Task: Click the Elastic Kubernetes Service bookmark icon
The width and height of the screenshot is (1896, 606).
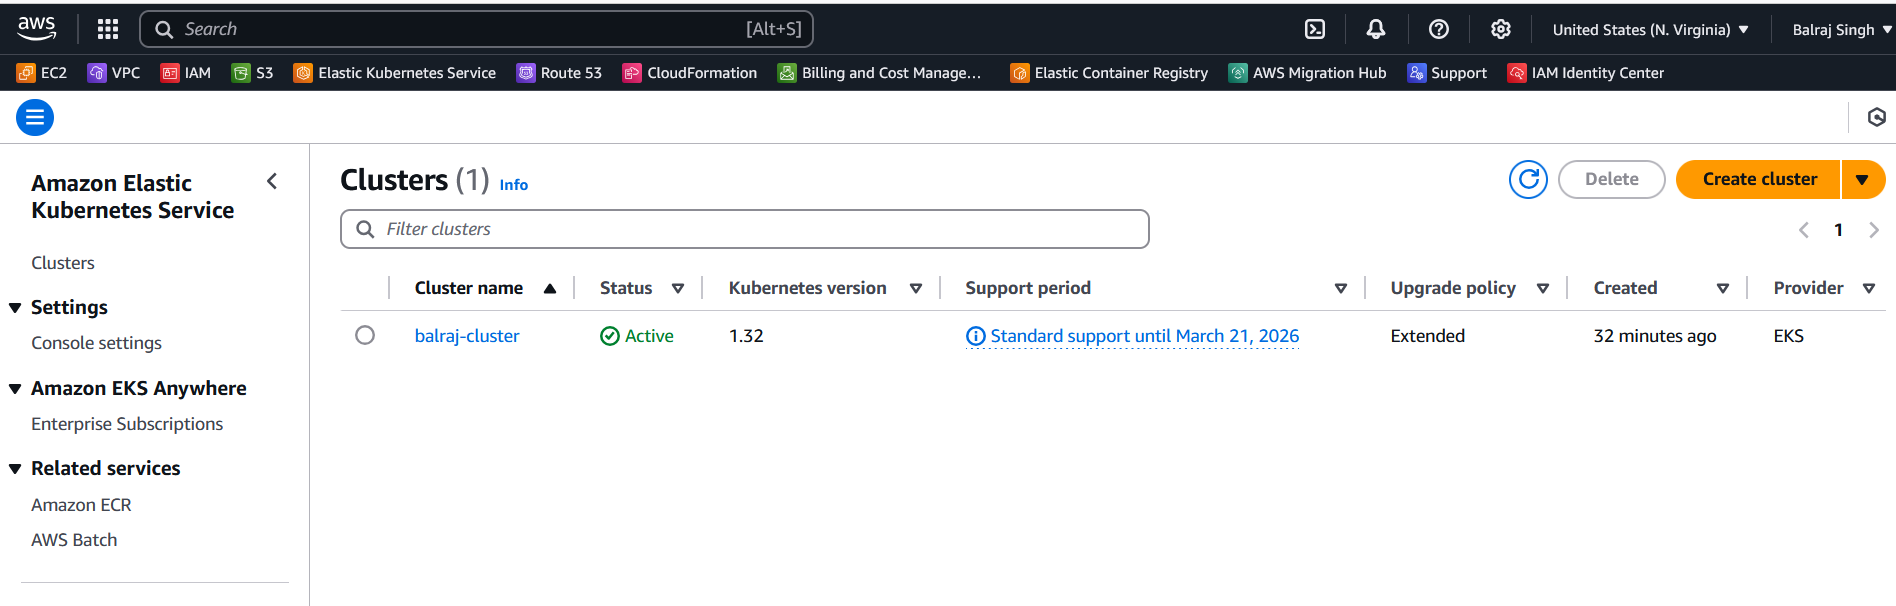Action: (303, 73)
